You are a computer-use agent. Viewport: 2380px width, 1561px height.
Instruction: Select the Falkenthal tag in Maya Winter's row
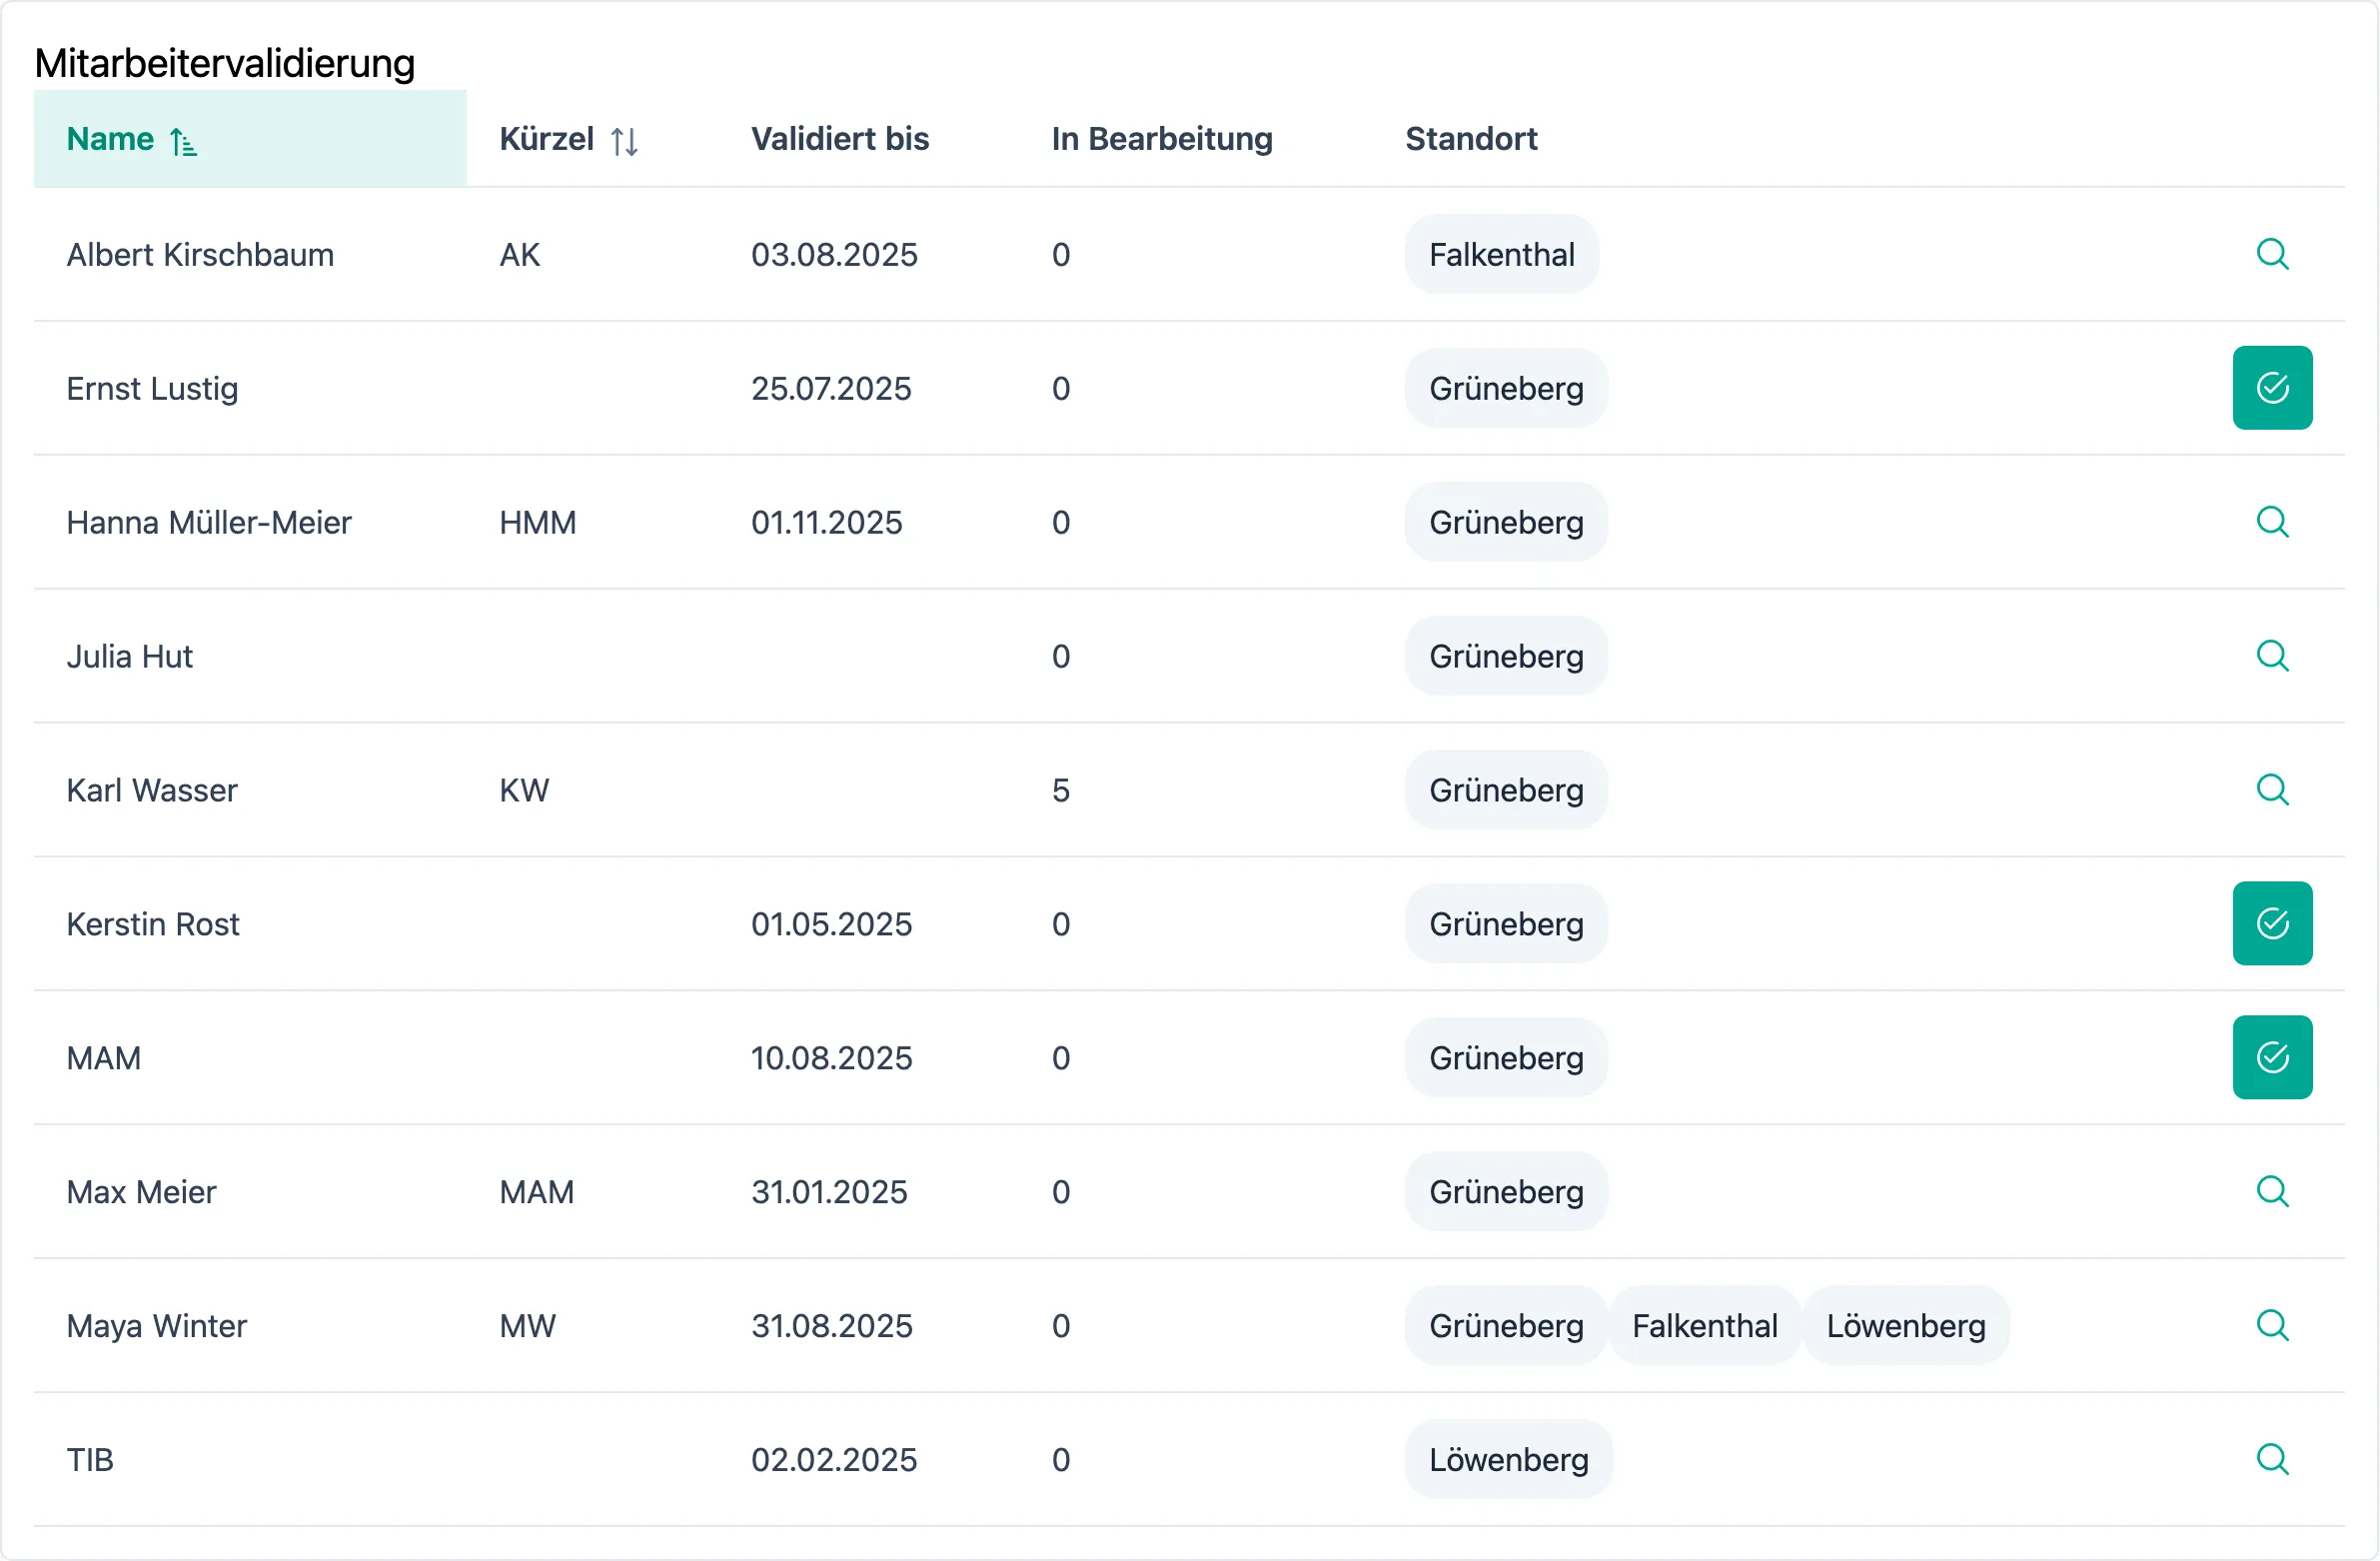(1704, 1325)
